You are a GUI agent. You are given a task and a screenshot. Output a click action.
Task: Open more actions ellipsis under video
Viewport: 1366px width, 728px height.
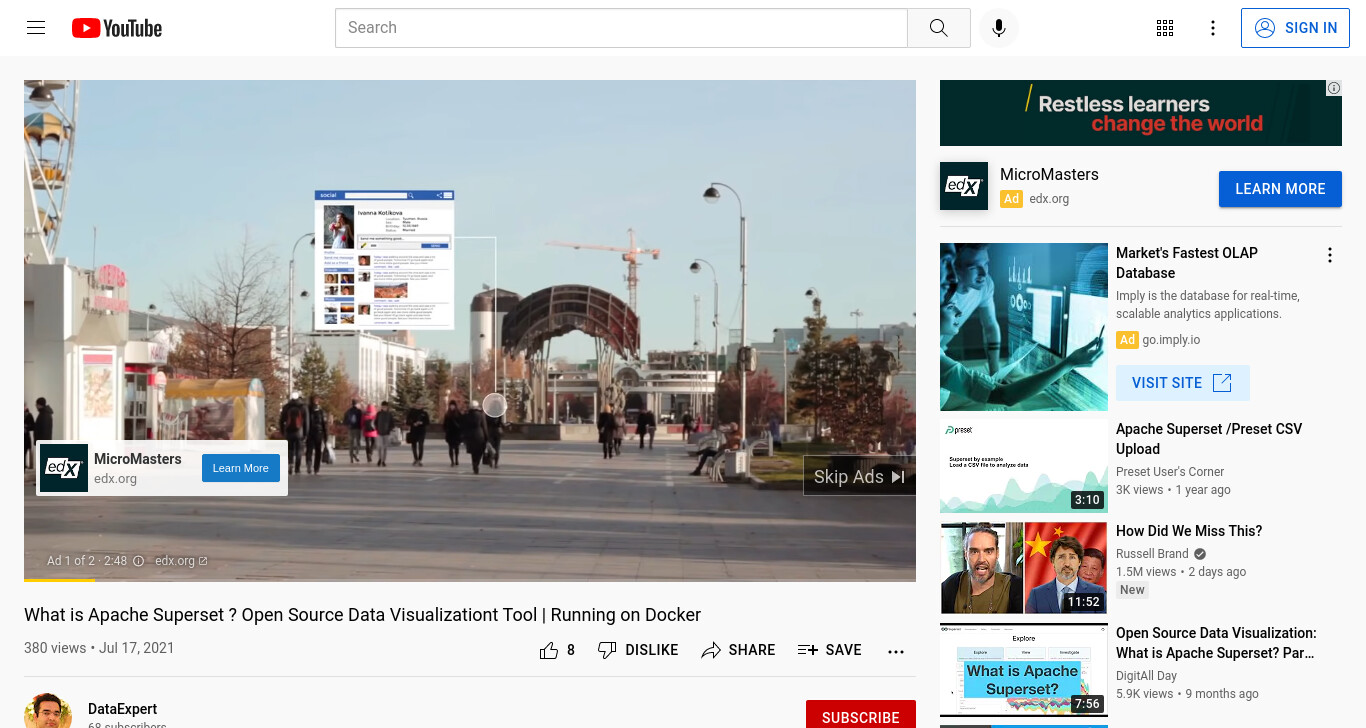[x=896, y=651]
